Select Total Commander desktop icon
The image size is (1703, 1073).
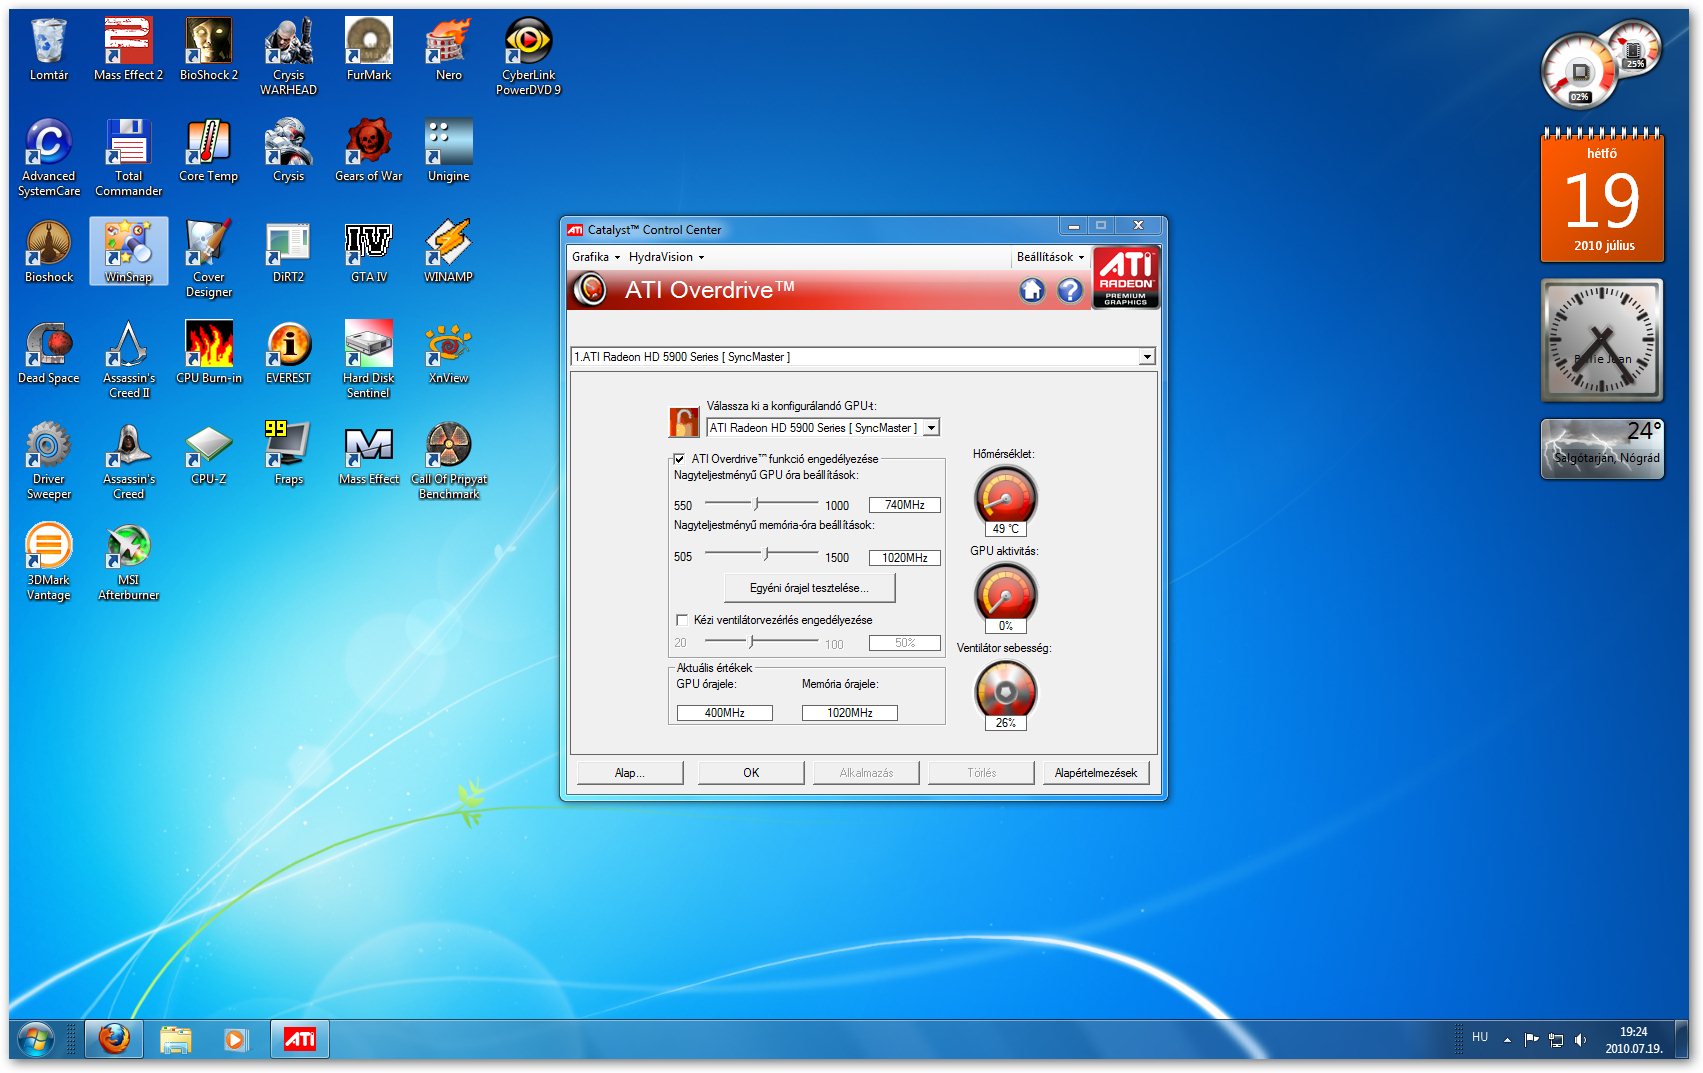[129, 158]
